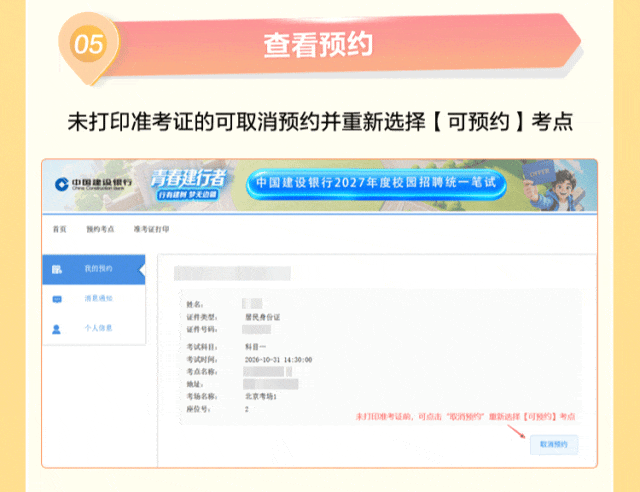Click the 北京考场1 room name value

(x=260, y=396)
